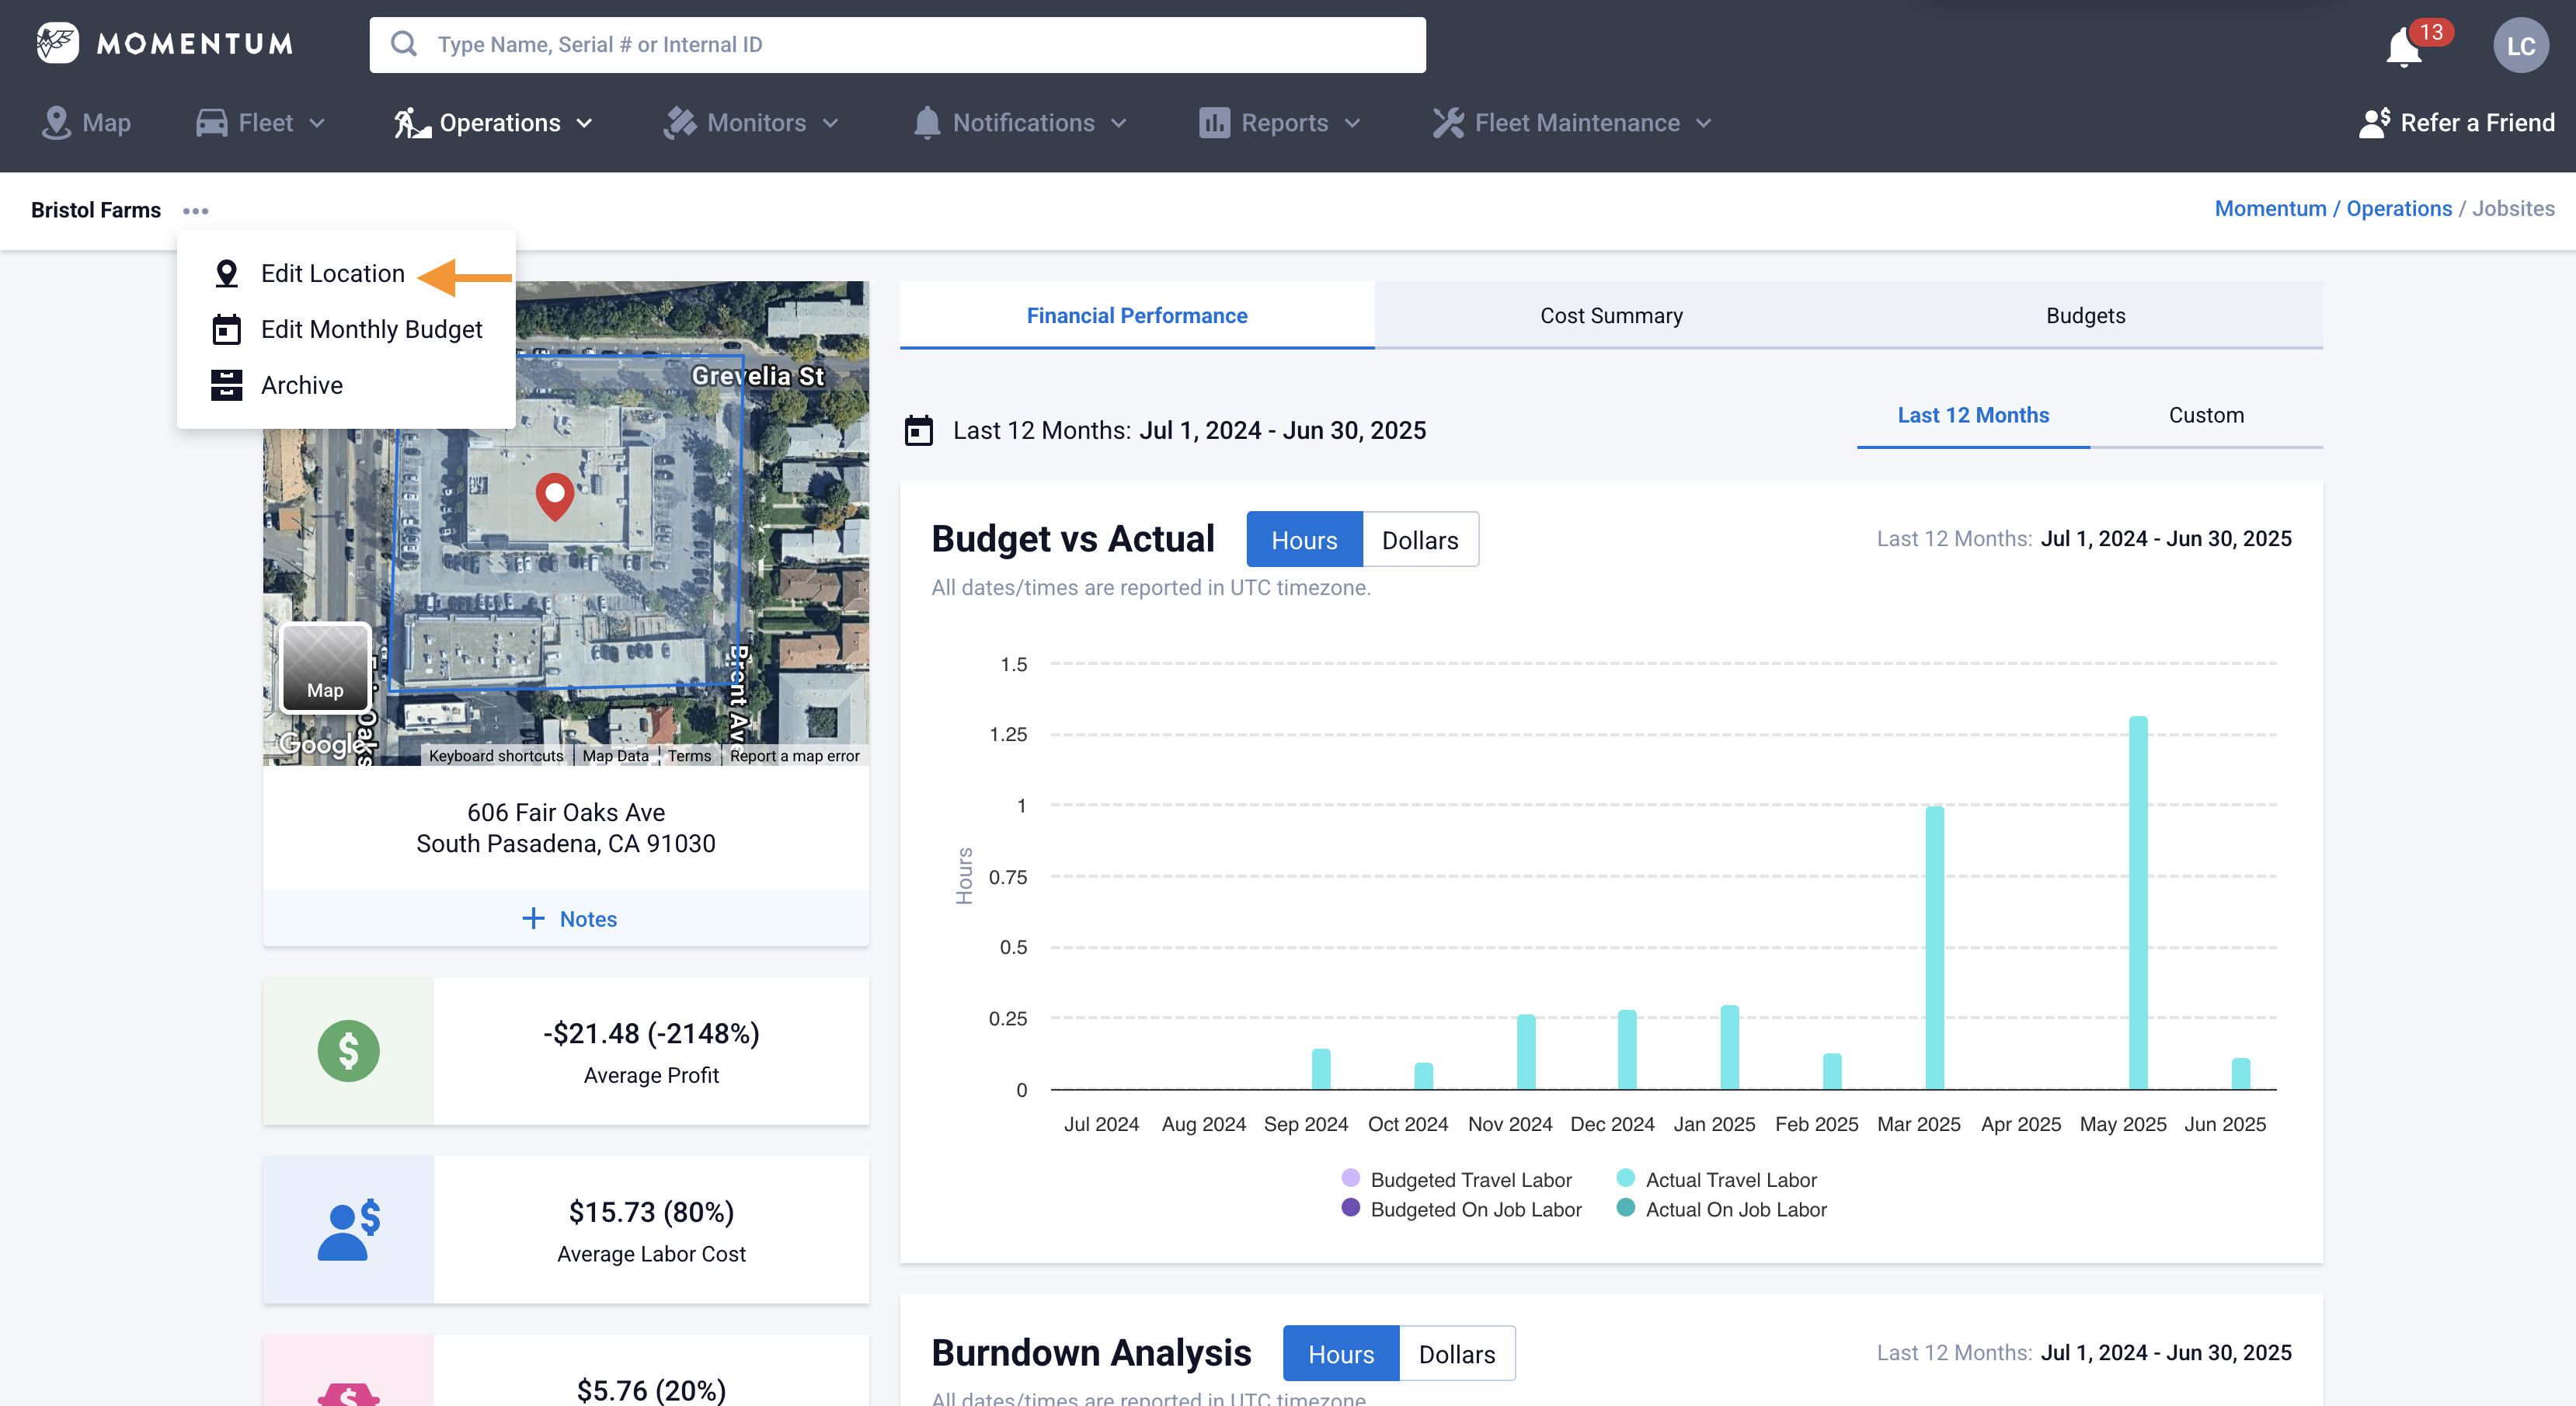
Task: Open the LC user avatar menu
Action: coord(2520,46)
